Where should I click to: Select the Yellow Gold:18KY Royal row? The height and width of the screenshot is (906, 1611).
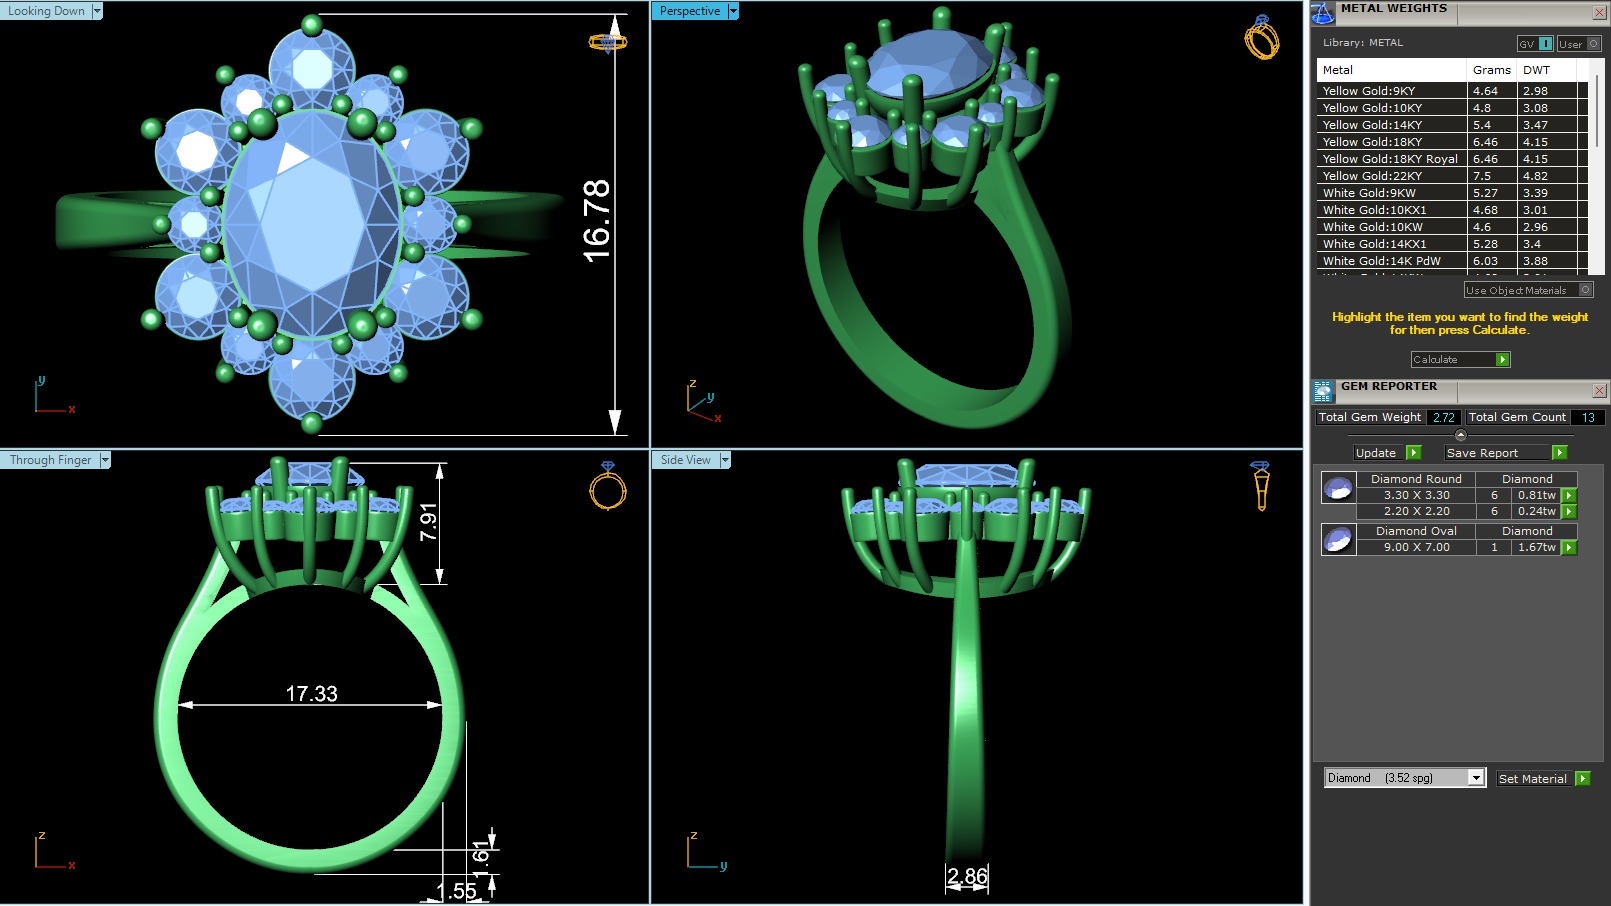pos(1452,159)
